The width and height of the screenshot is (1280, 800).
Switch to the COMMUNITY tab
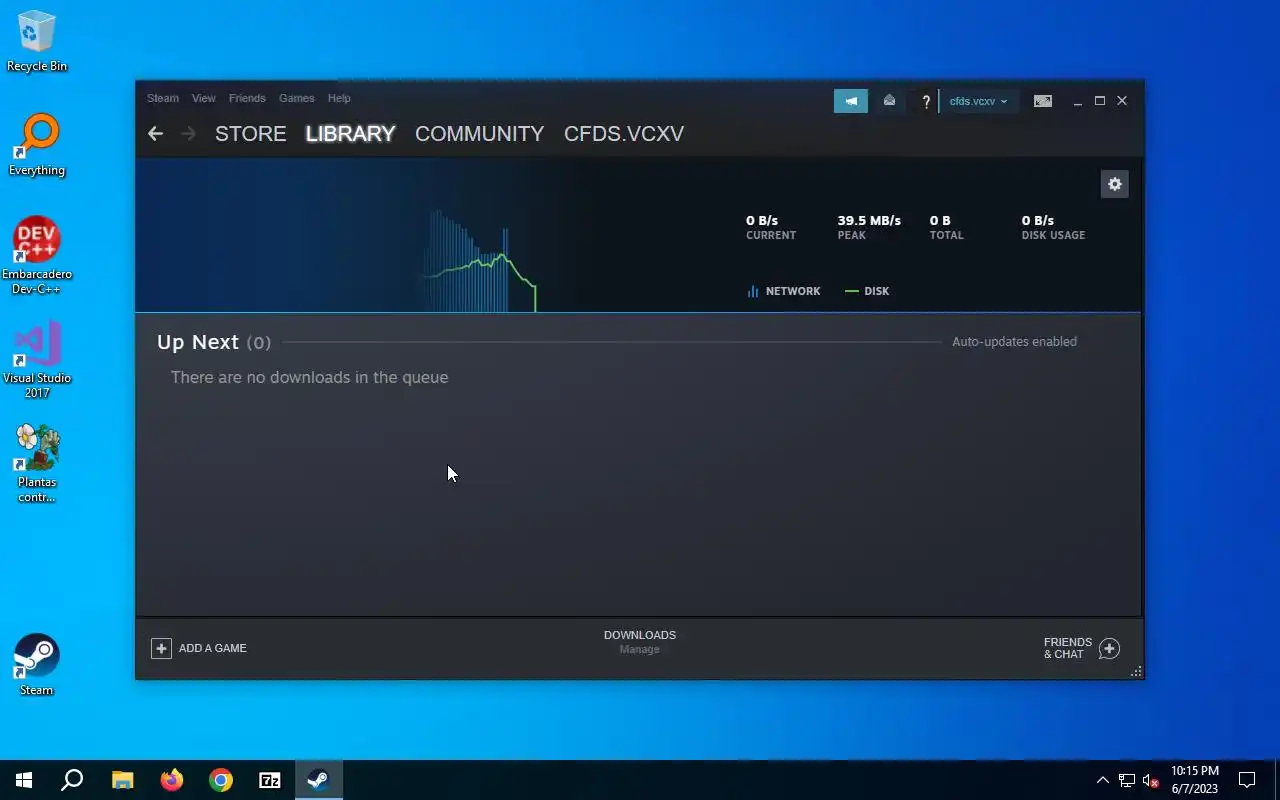[x=479, y=133]
